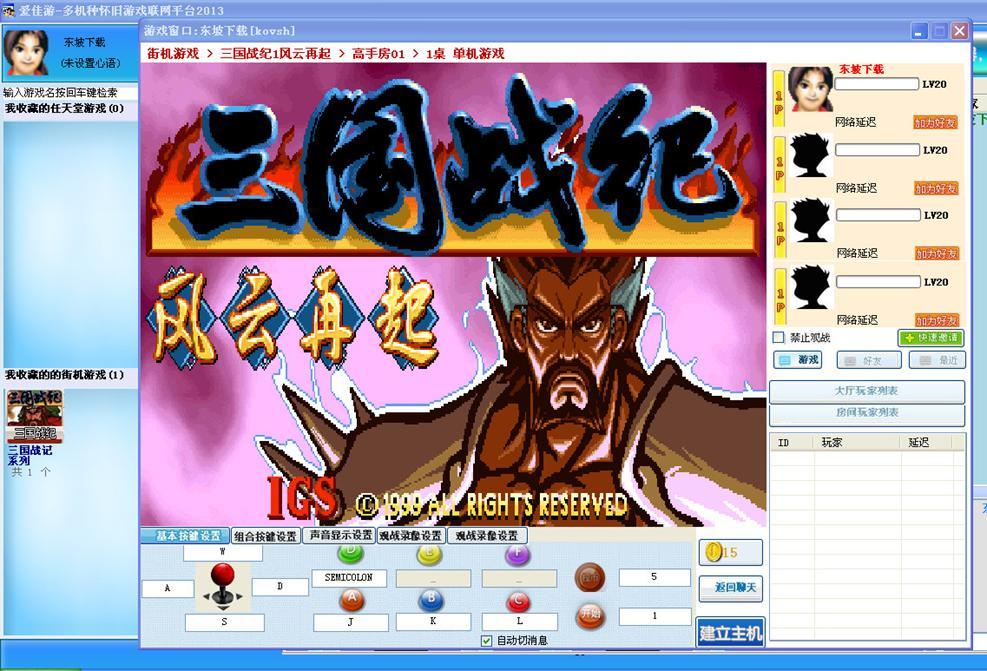Click the start key field showing 1
The width and height of the screenshot is (987, 671).
(x=655, y=616)
